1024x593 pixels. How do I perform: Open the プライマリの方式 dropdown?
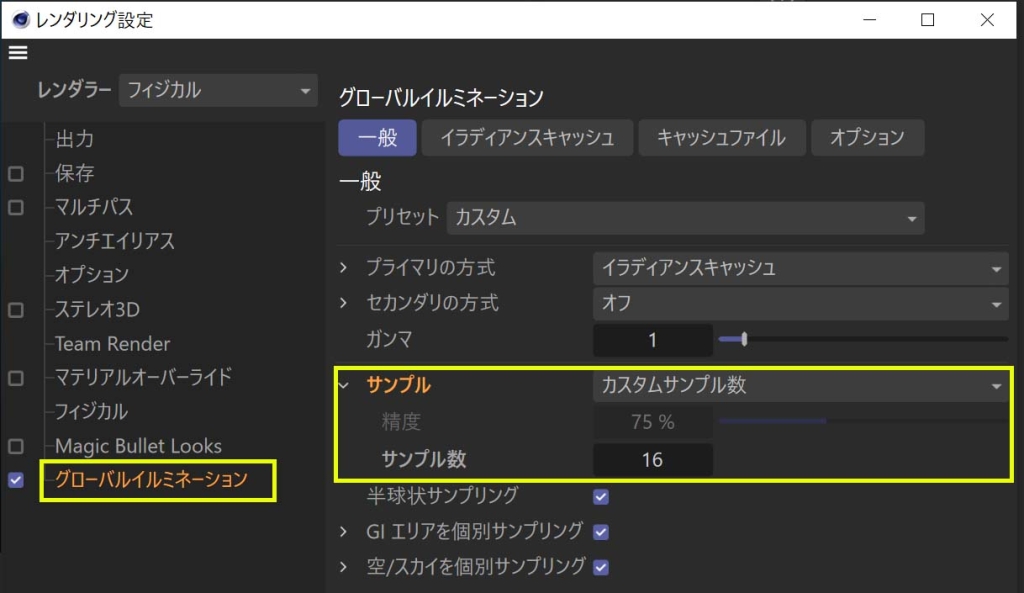point(801,268)
